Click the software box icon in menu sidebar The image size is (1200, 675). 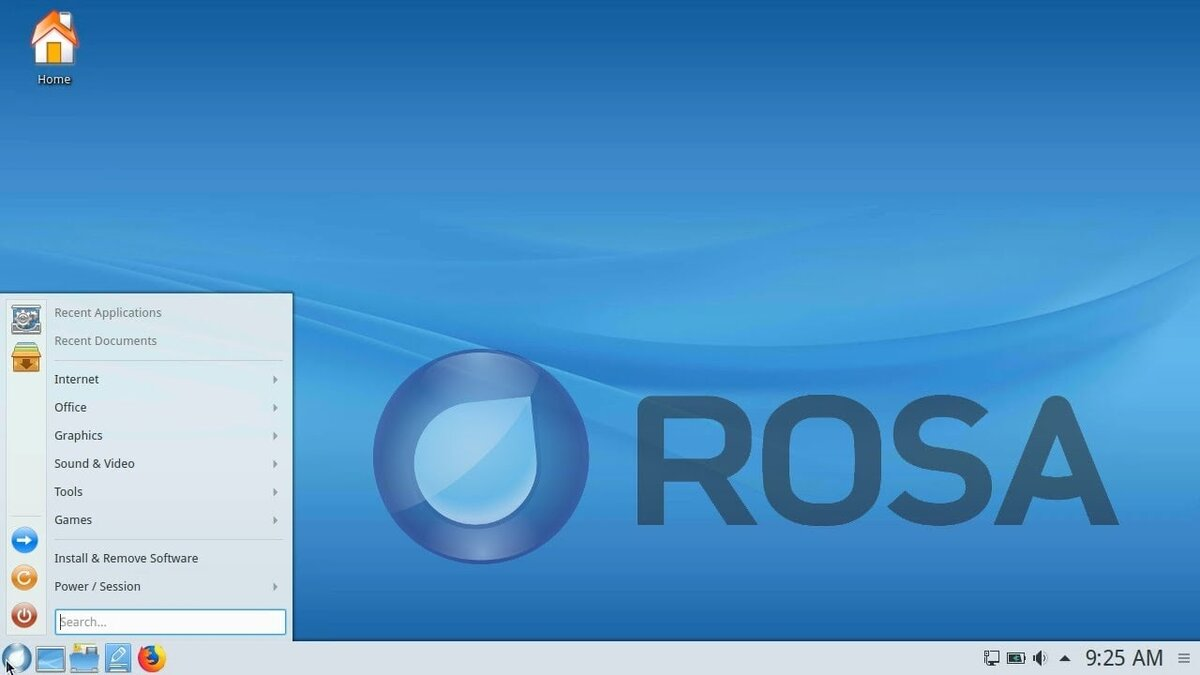coord(26,356)
